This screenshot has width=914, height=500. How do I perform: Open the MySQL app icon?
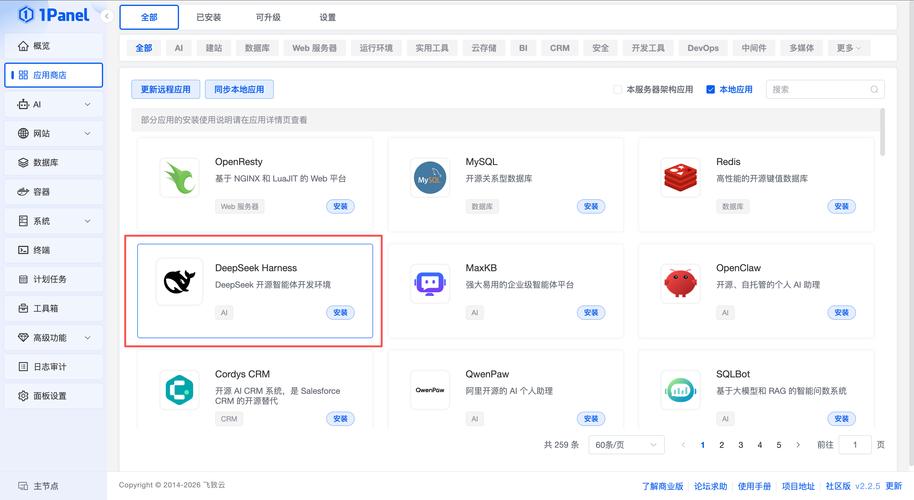coord(430,178)
